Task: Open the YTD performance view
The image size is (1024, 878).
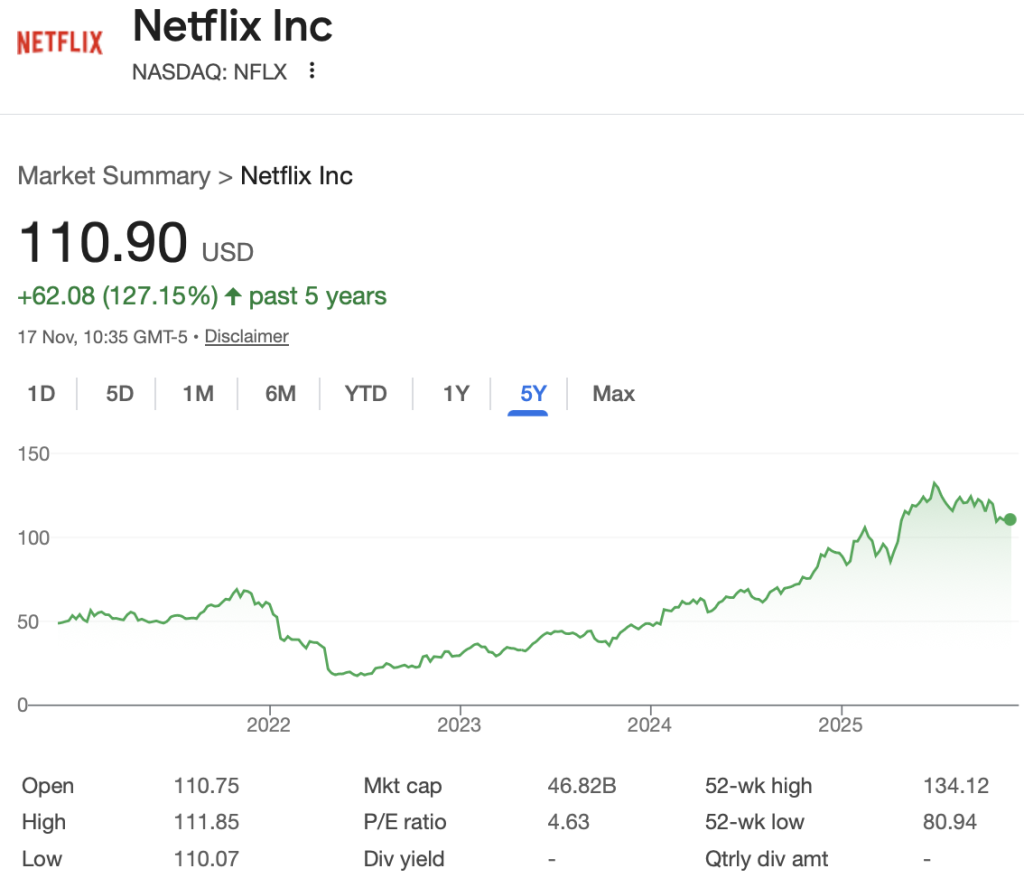Action: point(366,393)
